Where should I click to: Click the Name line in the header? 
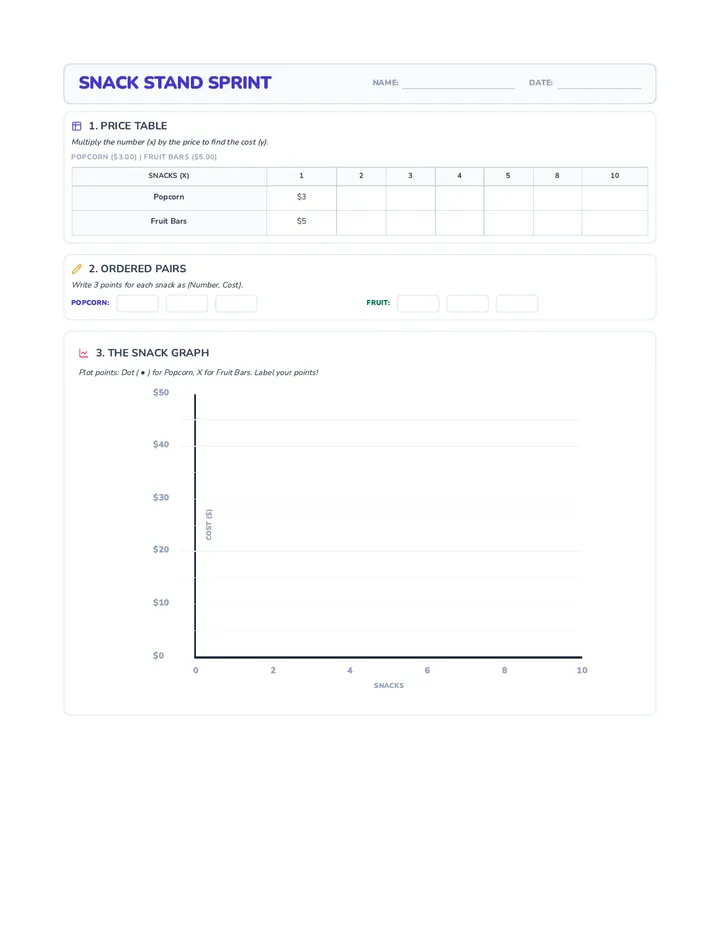tap(458, 83)
